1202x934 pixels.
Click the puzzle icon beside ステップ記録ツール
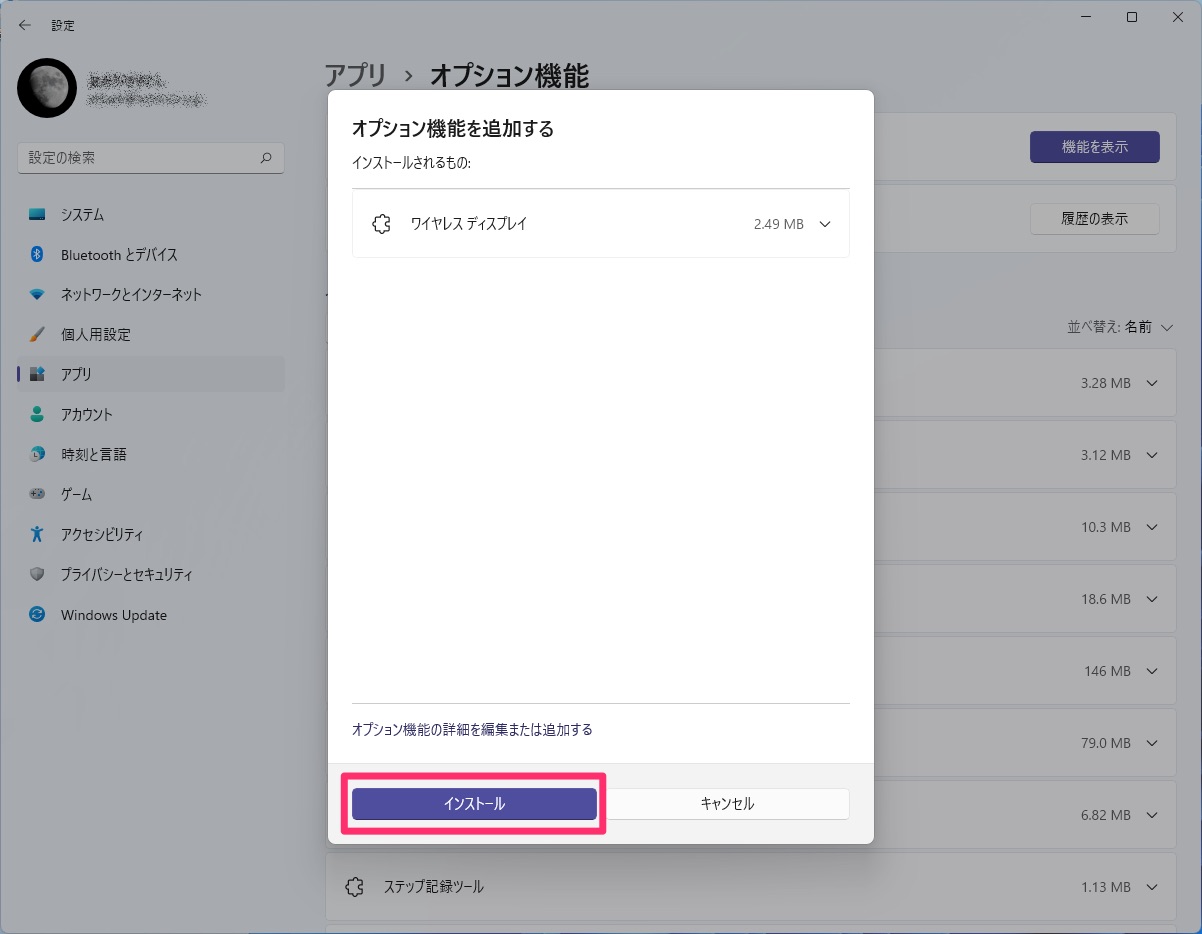[354, 887]
